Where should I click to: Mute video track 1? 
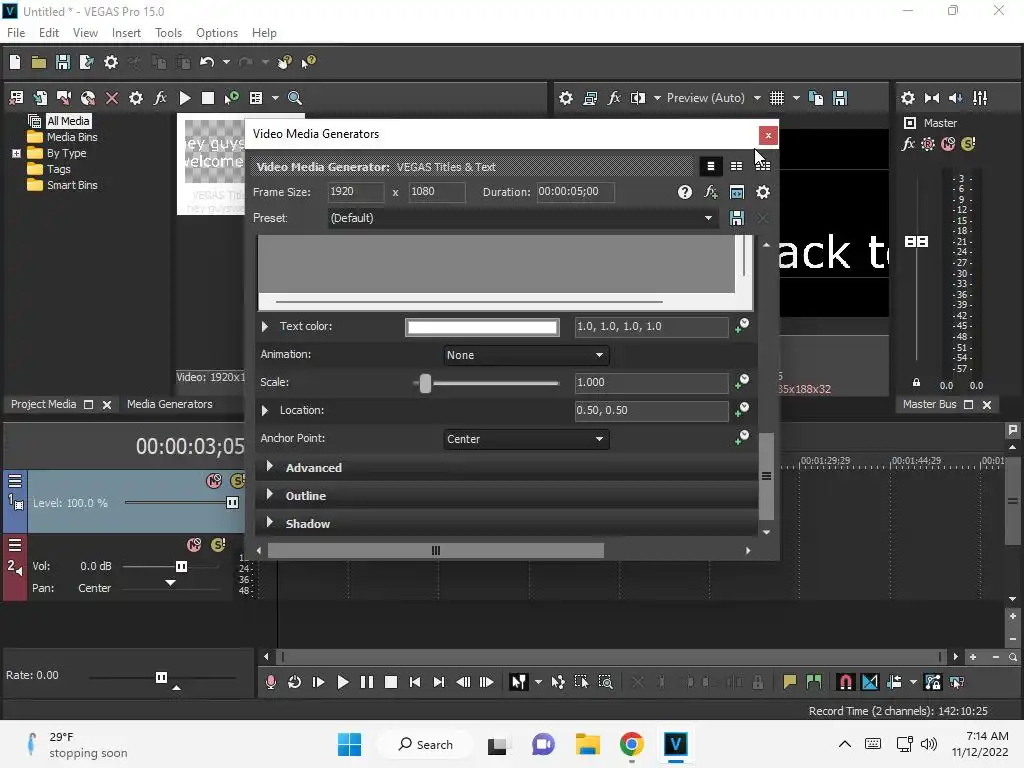[214, 481]
